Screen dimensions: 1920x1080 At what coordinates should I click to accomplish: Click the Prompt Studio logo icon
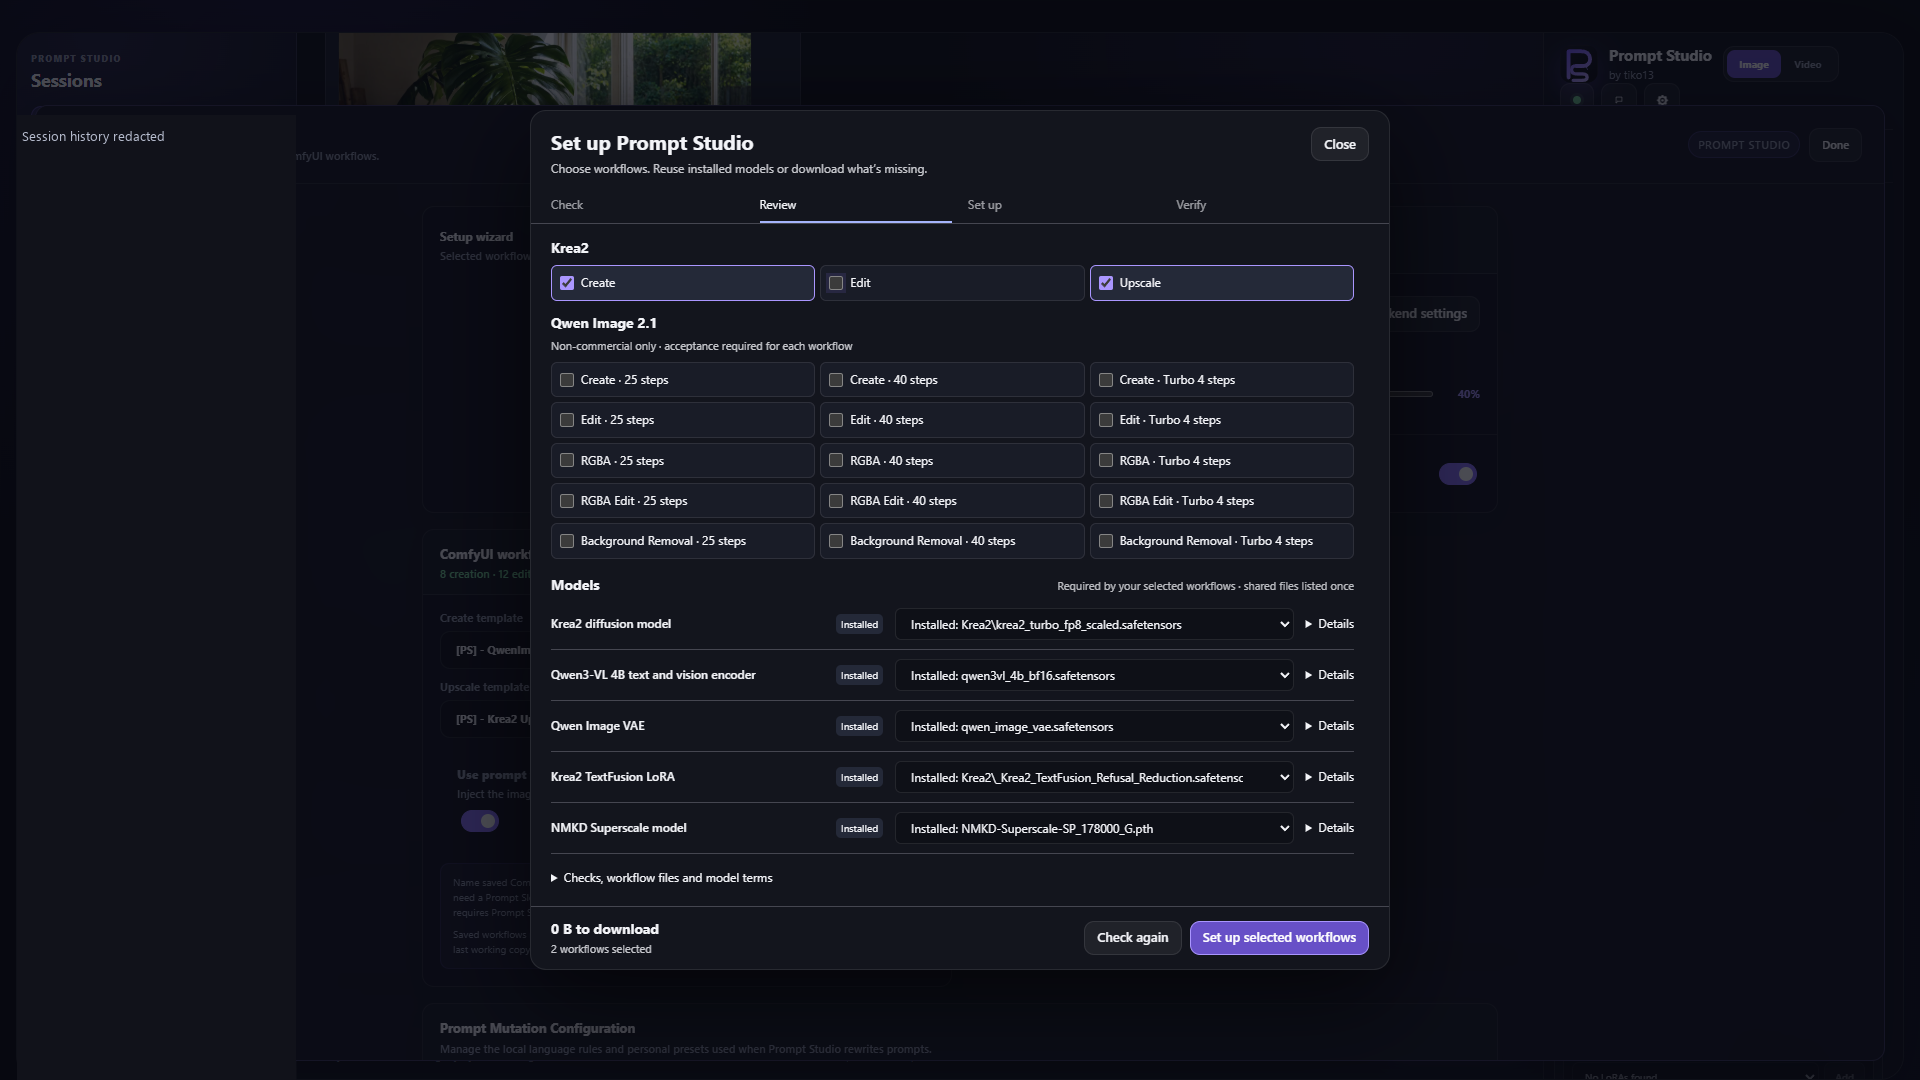1578,65
